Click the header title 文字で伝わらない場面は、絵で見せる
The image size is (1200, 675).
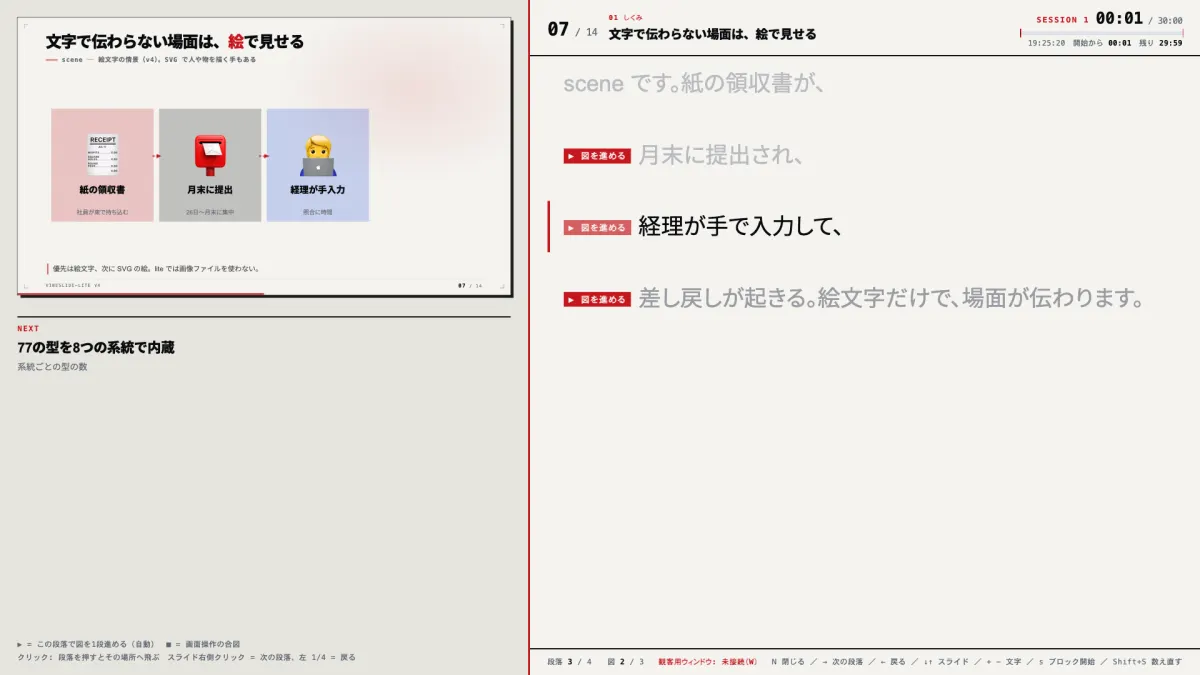712,34
